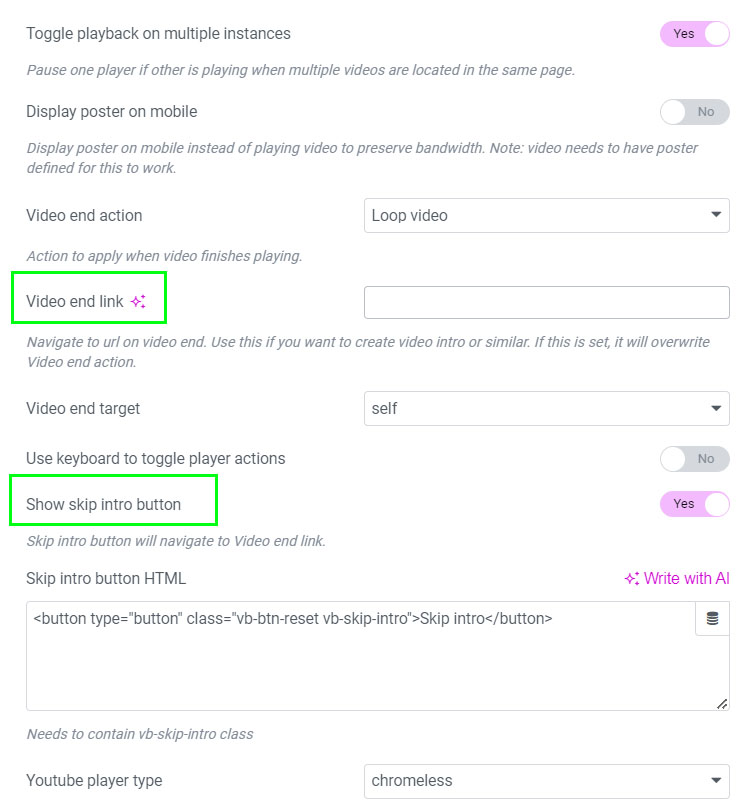Expand the Video end target dropdown

coord(546,408)
